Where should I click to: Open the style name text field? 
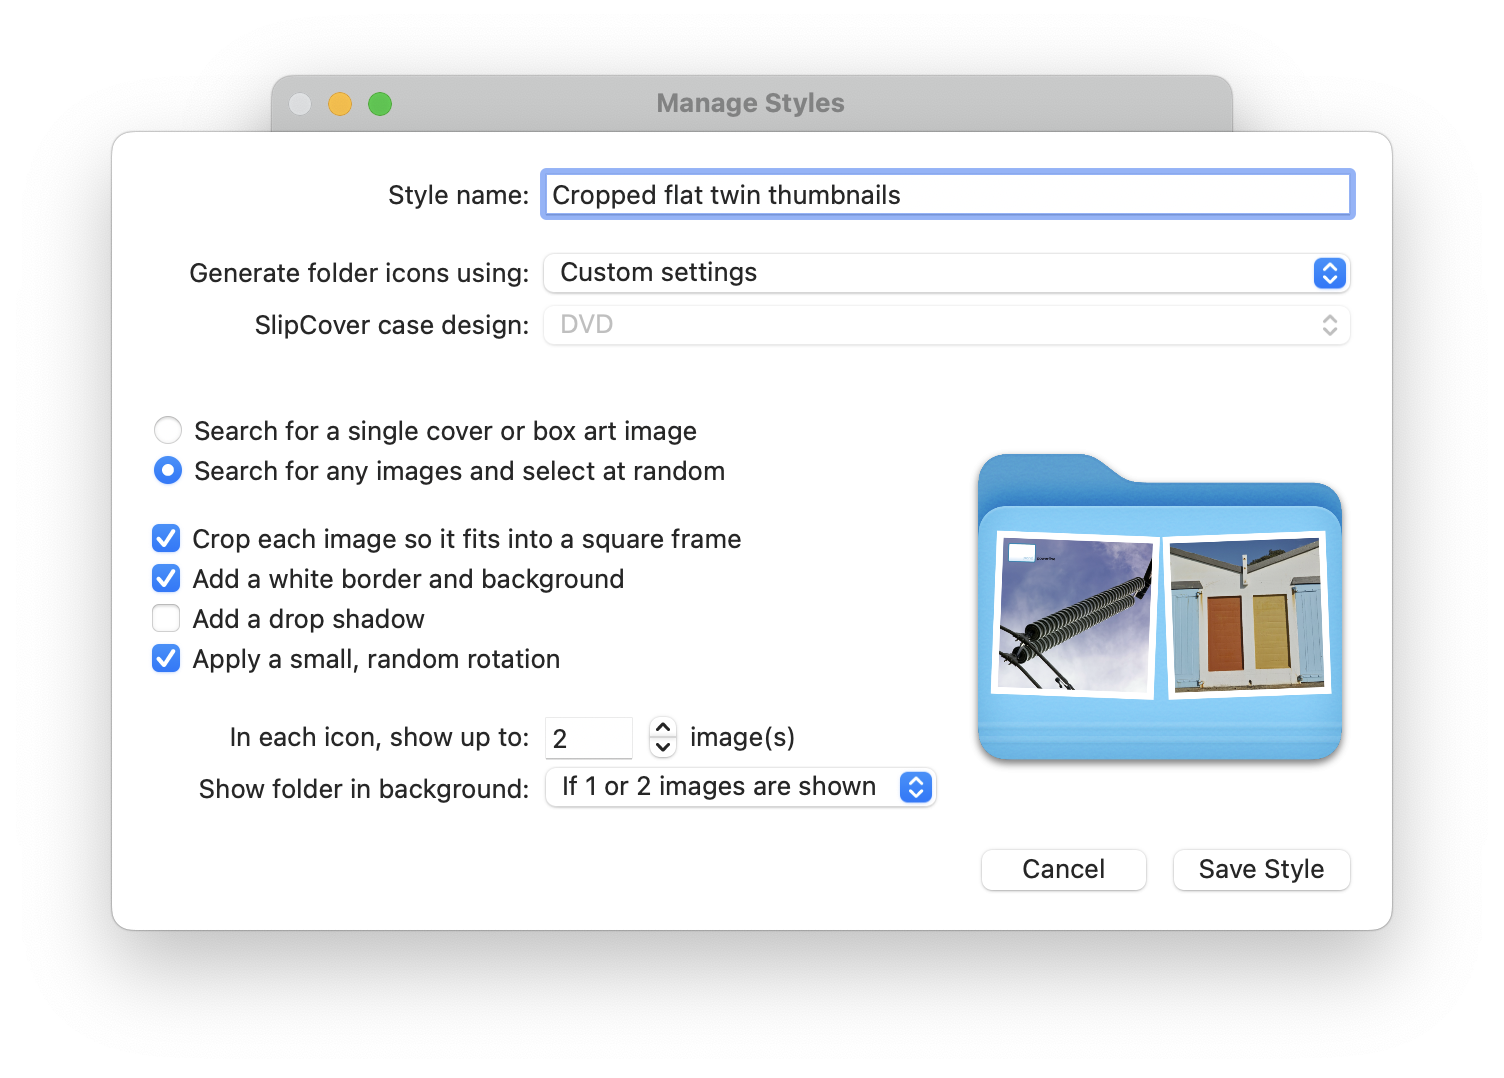[x=946, y=195]
